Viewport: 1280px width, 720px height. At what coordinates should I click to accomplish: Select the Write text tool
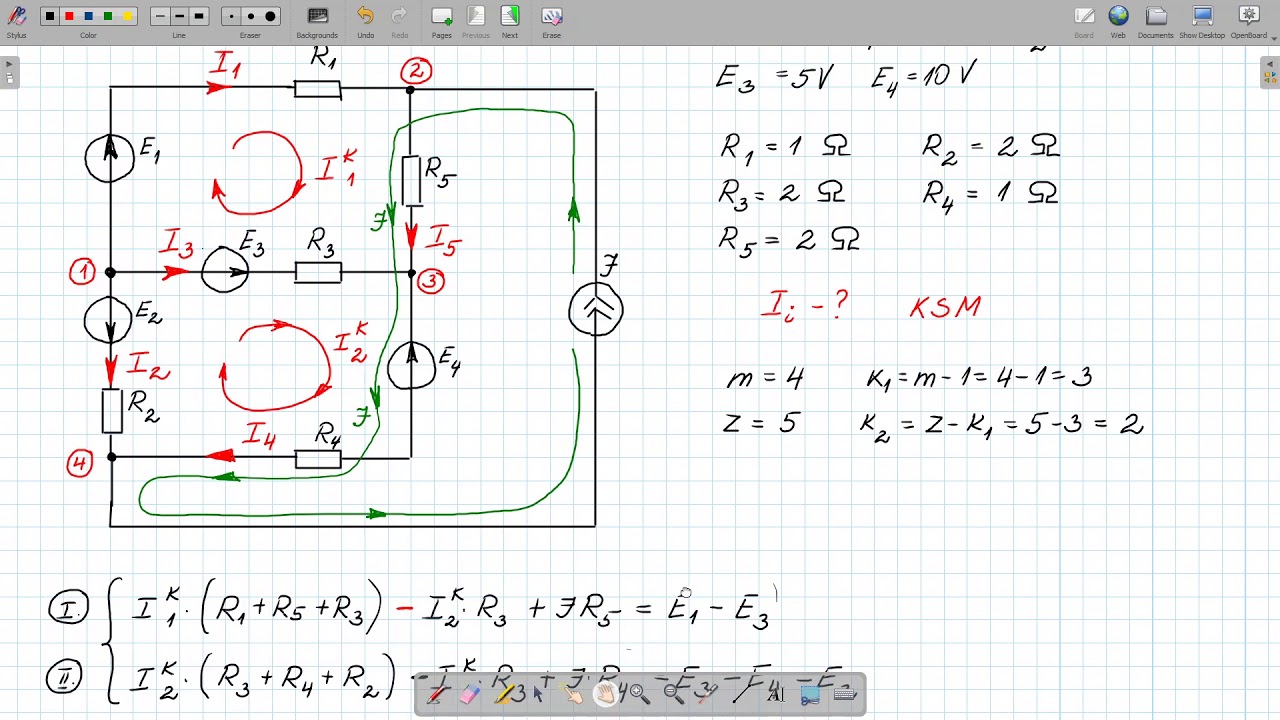776,694
